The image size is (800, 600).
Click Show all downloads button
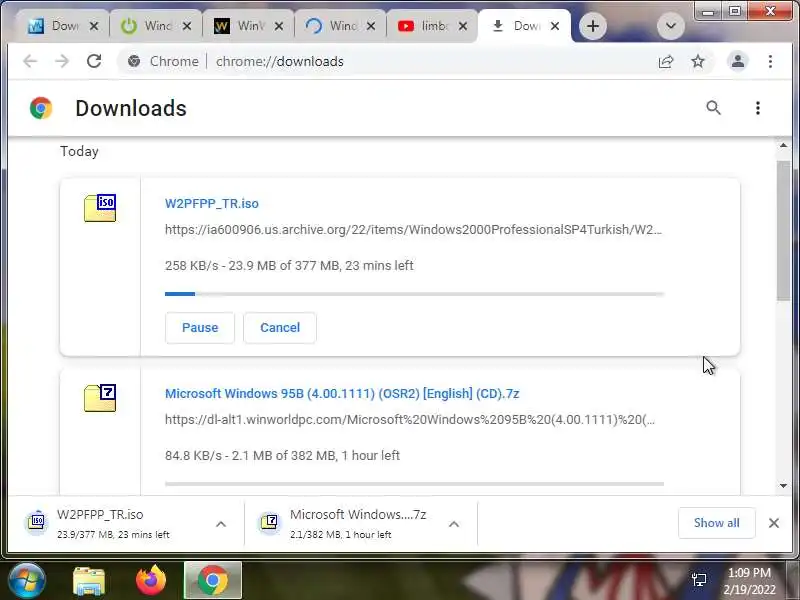[716, 523]
